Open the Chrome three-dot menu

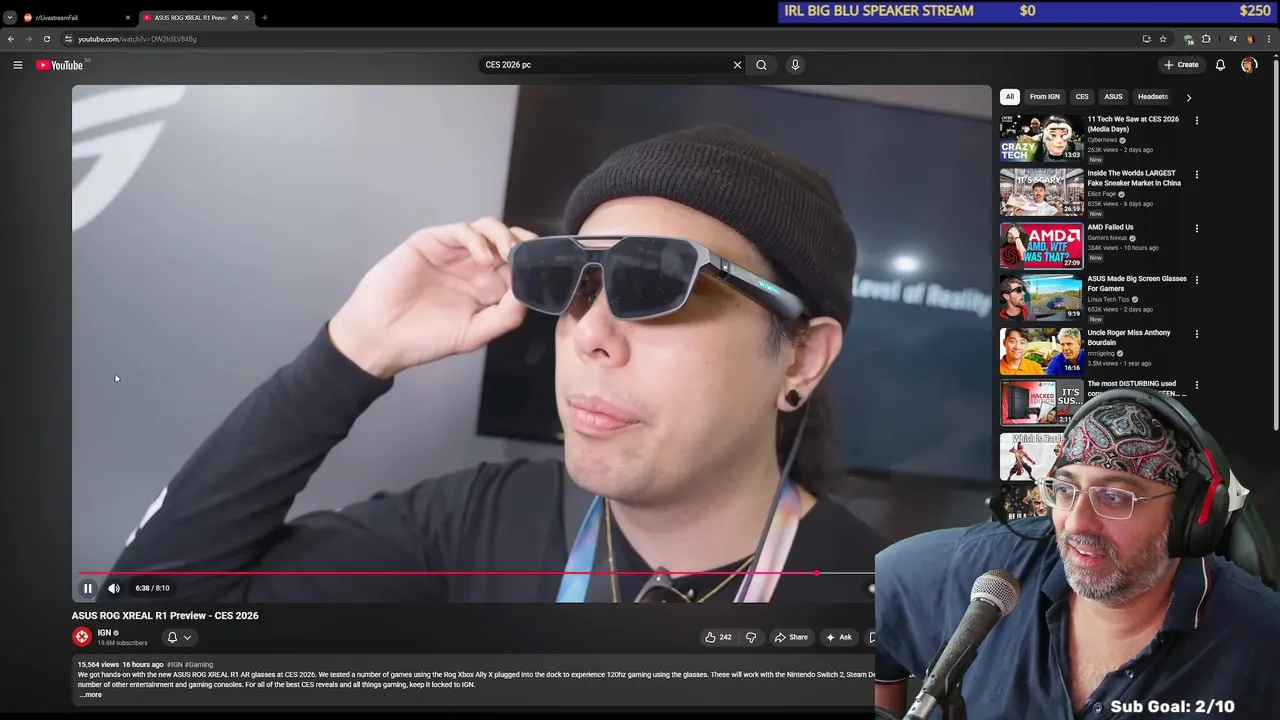1269,39
